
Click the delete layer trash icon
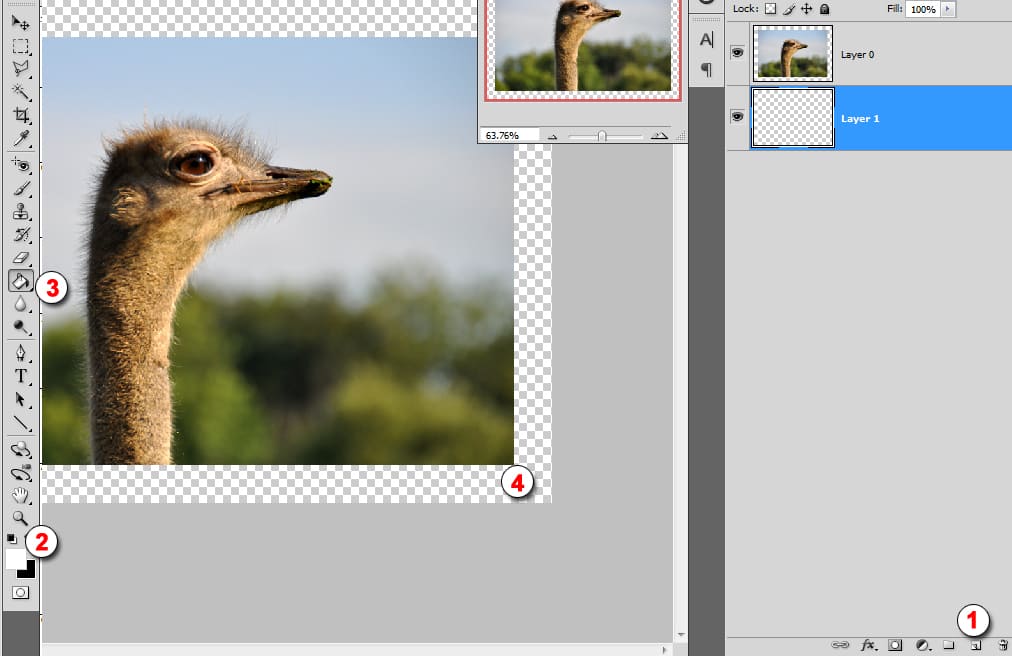(x=1000, y=646)
